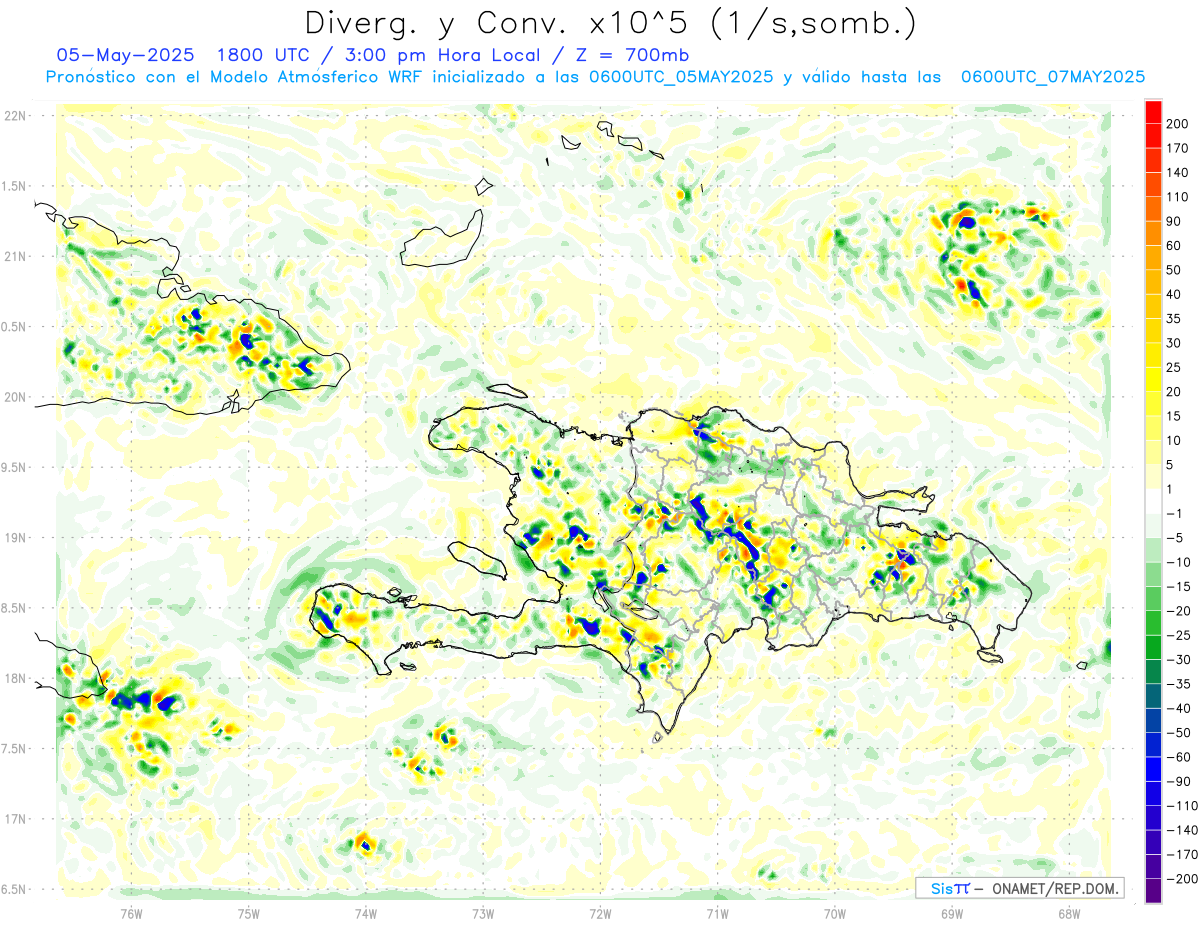The image size is (1200, 927).
Task: Select the '72W' longitude label
Action: (x=600, y=914)
